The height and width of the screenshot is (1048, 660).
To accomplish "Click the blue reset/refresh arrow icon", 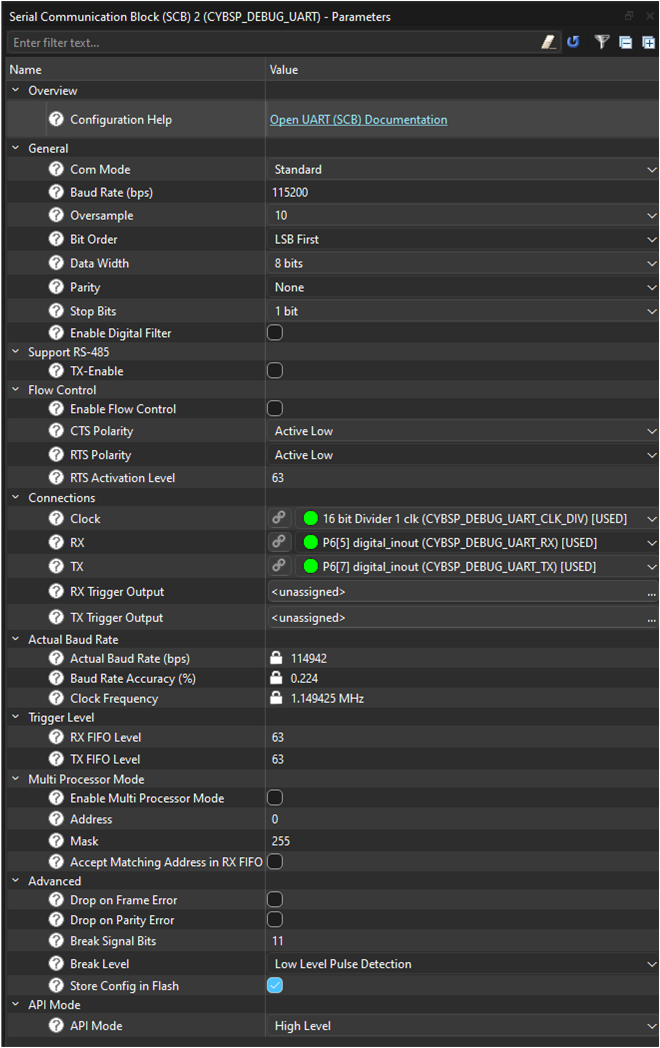I will click(x=573, y=42).
